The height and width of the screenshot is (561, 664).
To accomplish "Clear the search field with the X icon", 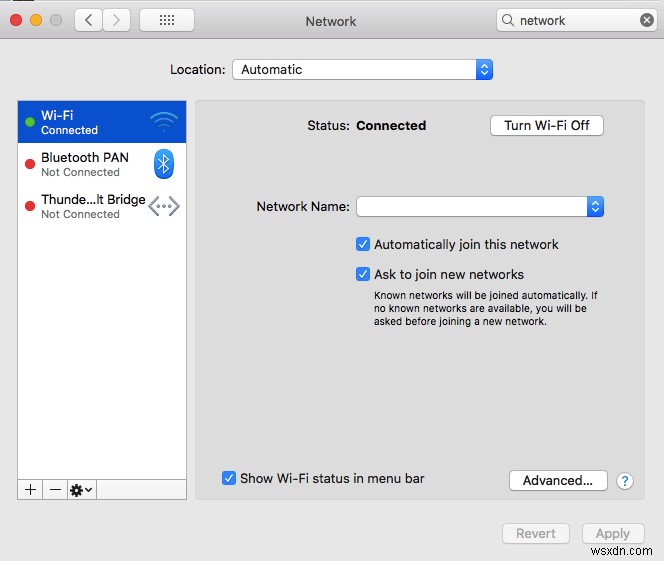I will (647, 20).
